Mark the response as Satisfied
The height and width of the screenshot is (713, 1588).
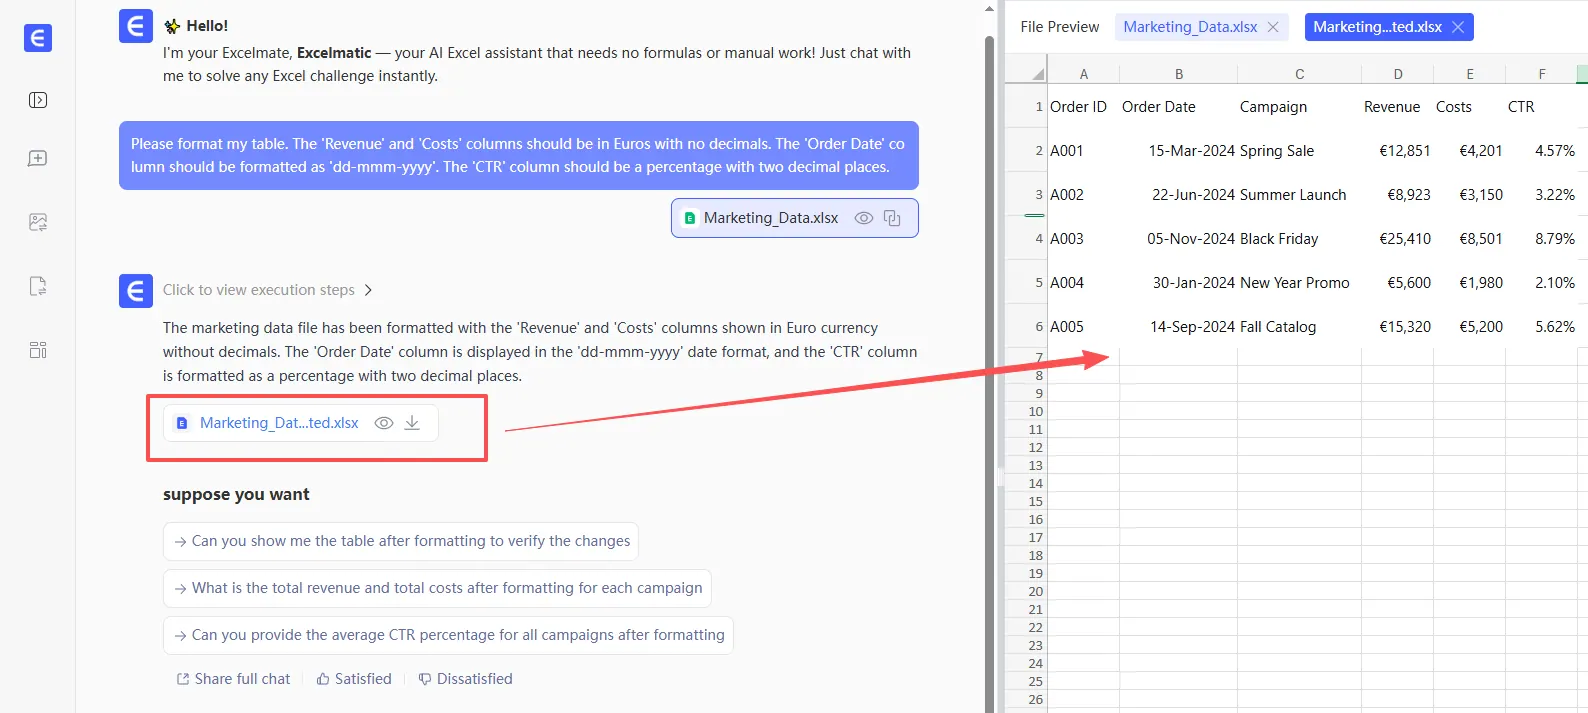354,679
